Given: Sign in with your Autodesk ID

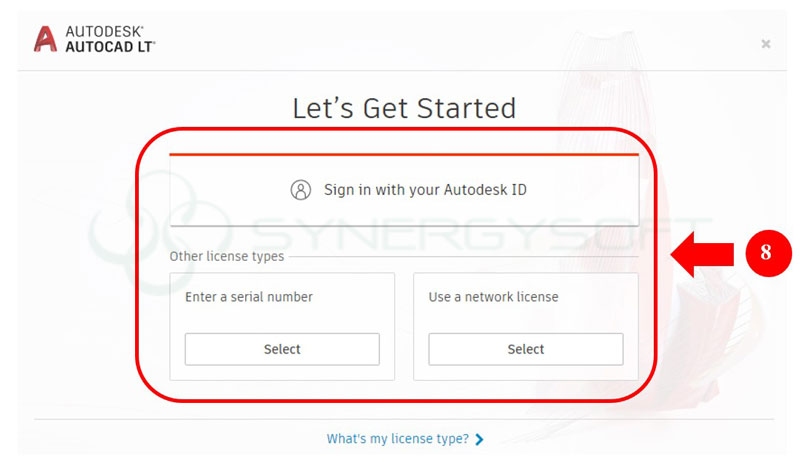Looking at the screenshot, I should click(x=404, y=190).
